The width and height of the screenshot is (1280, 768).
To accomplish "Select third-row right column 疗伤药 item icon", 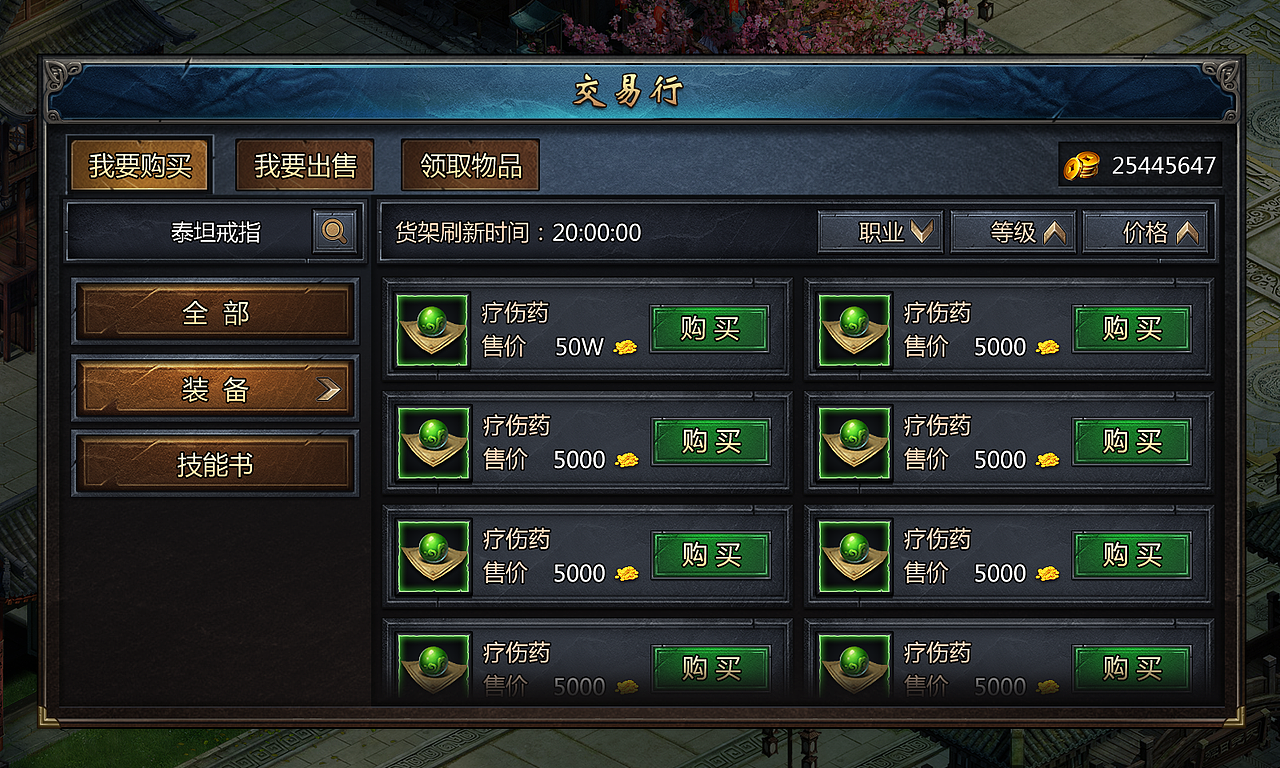I will click(x=855, y=557).
